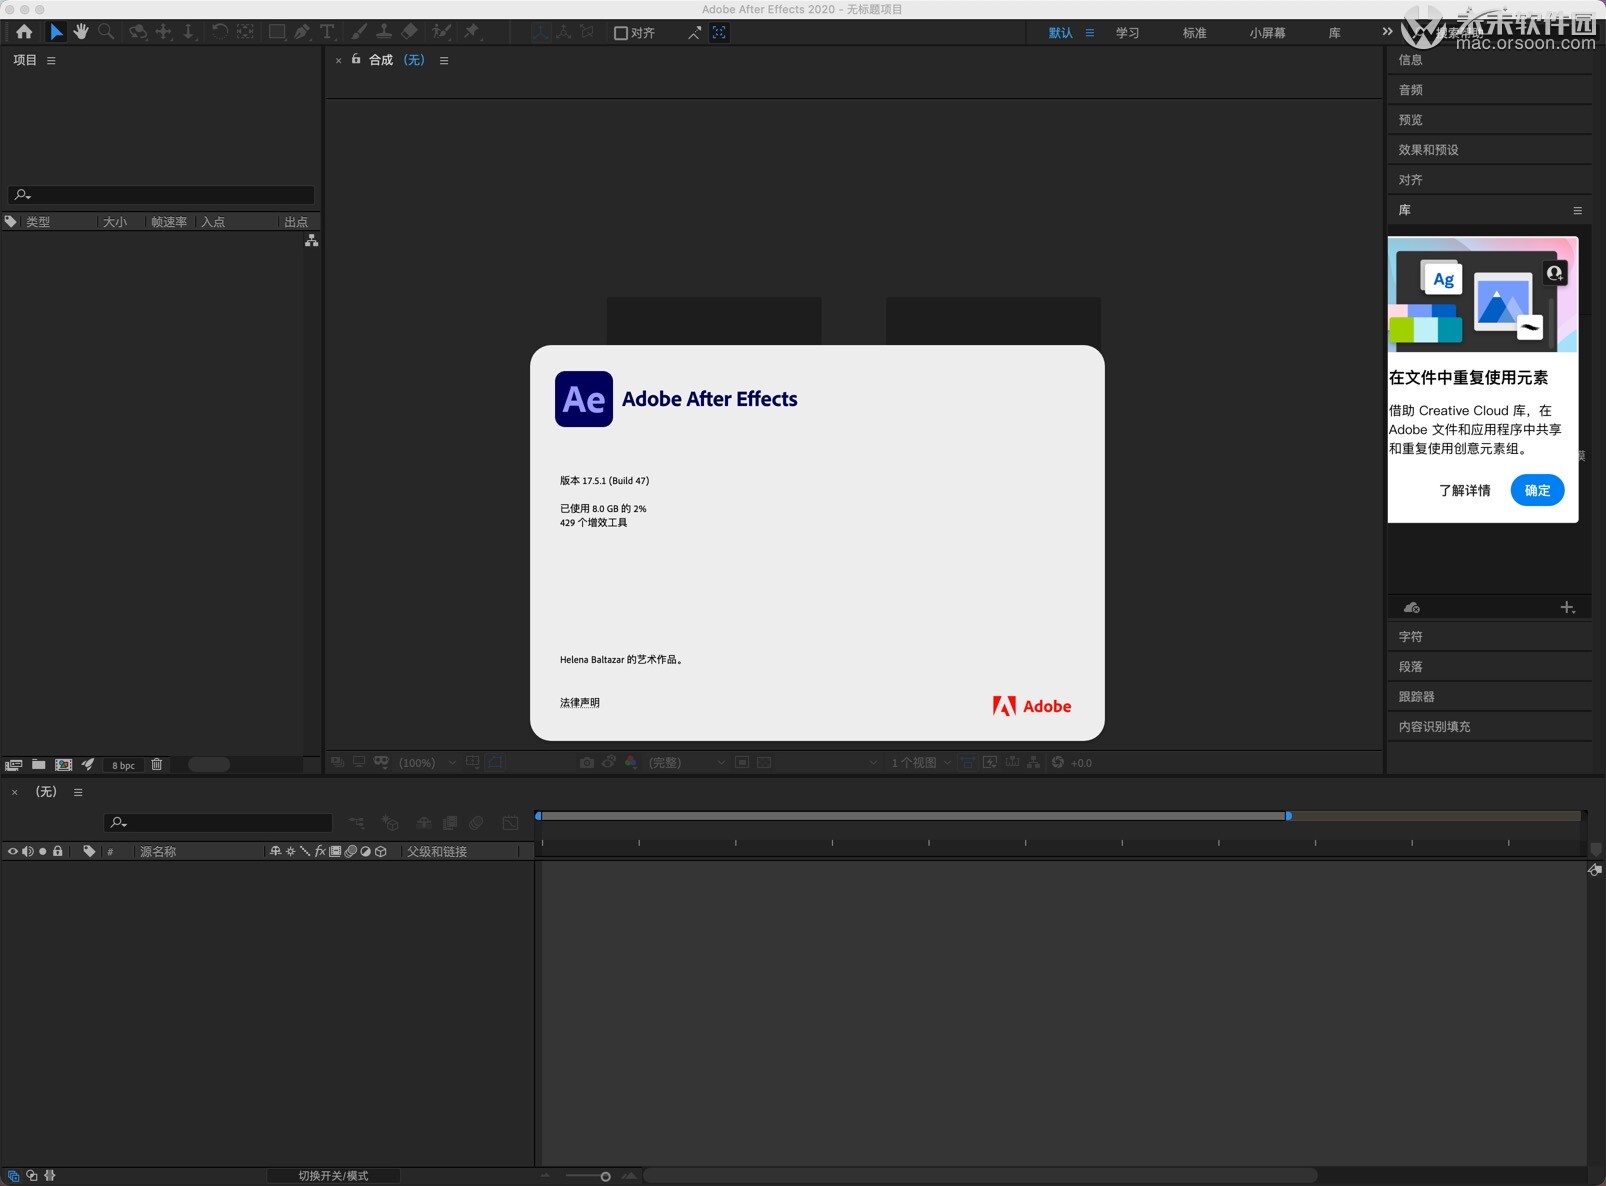1606x1186 pixels.
Task: Open the 法律声明 link in splash
Action: pyautogui.click(x=580, y=703)
